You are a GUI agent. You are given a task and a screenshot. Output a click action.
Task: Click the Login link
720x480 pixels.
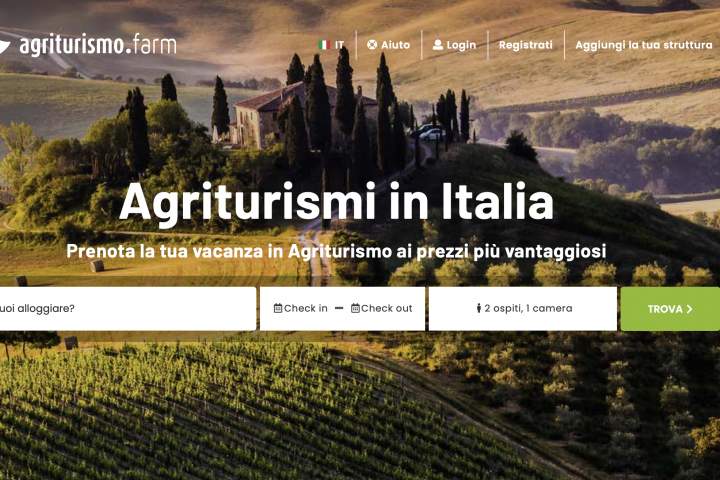455,45
